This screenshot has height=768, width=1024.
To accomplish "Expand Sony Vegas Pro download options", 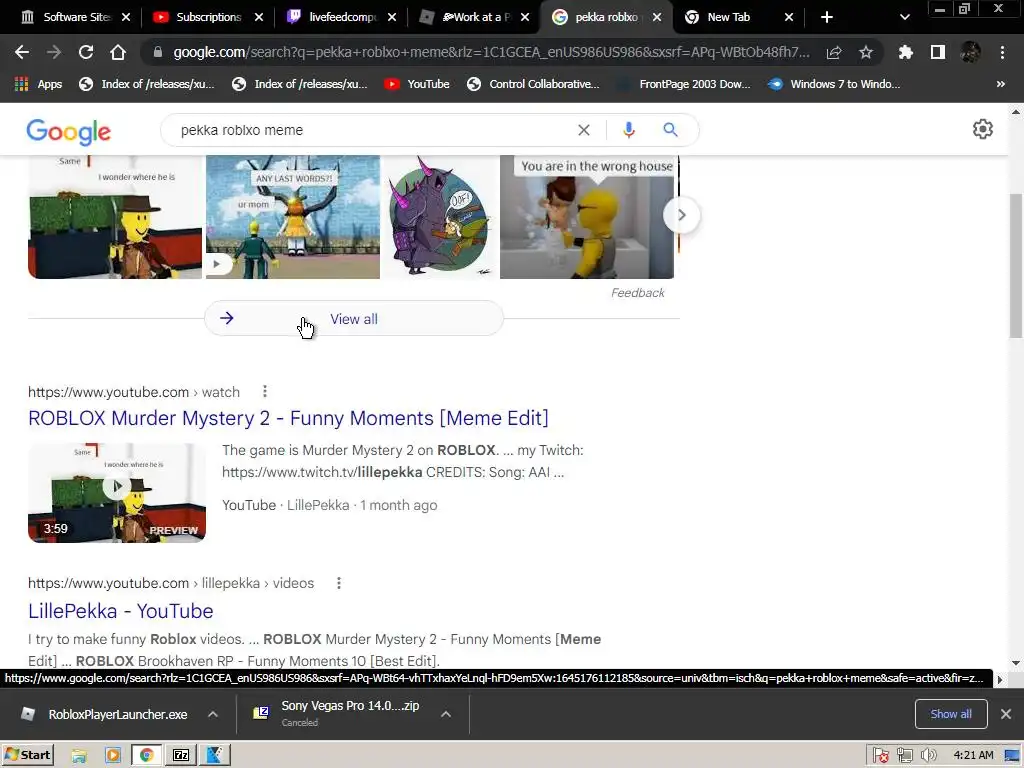I will (x=446, y=714).
